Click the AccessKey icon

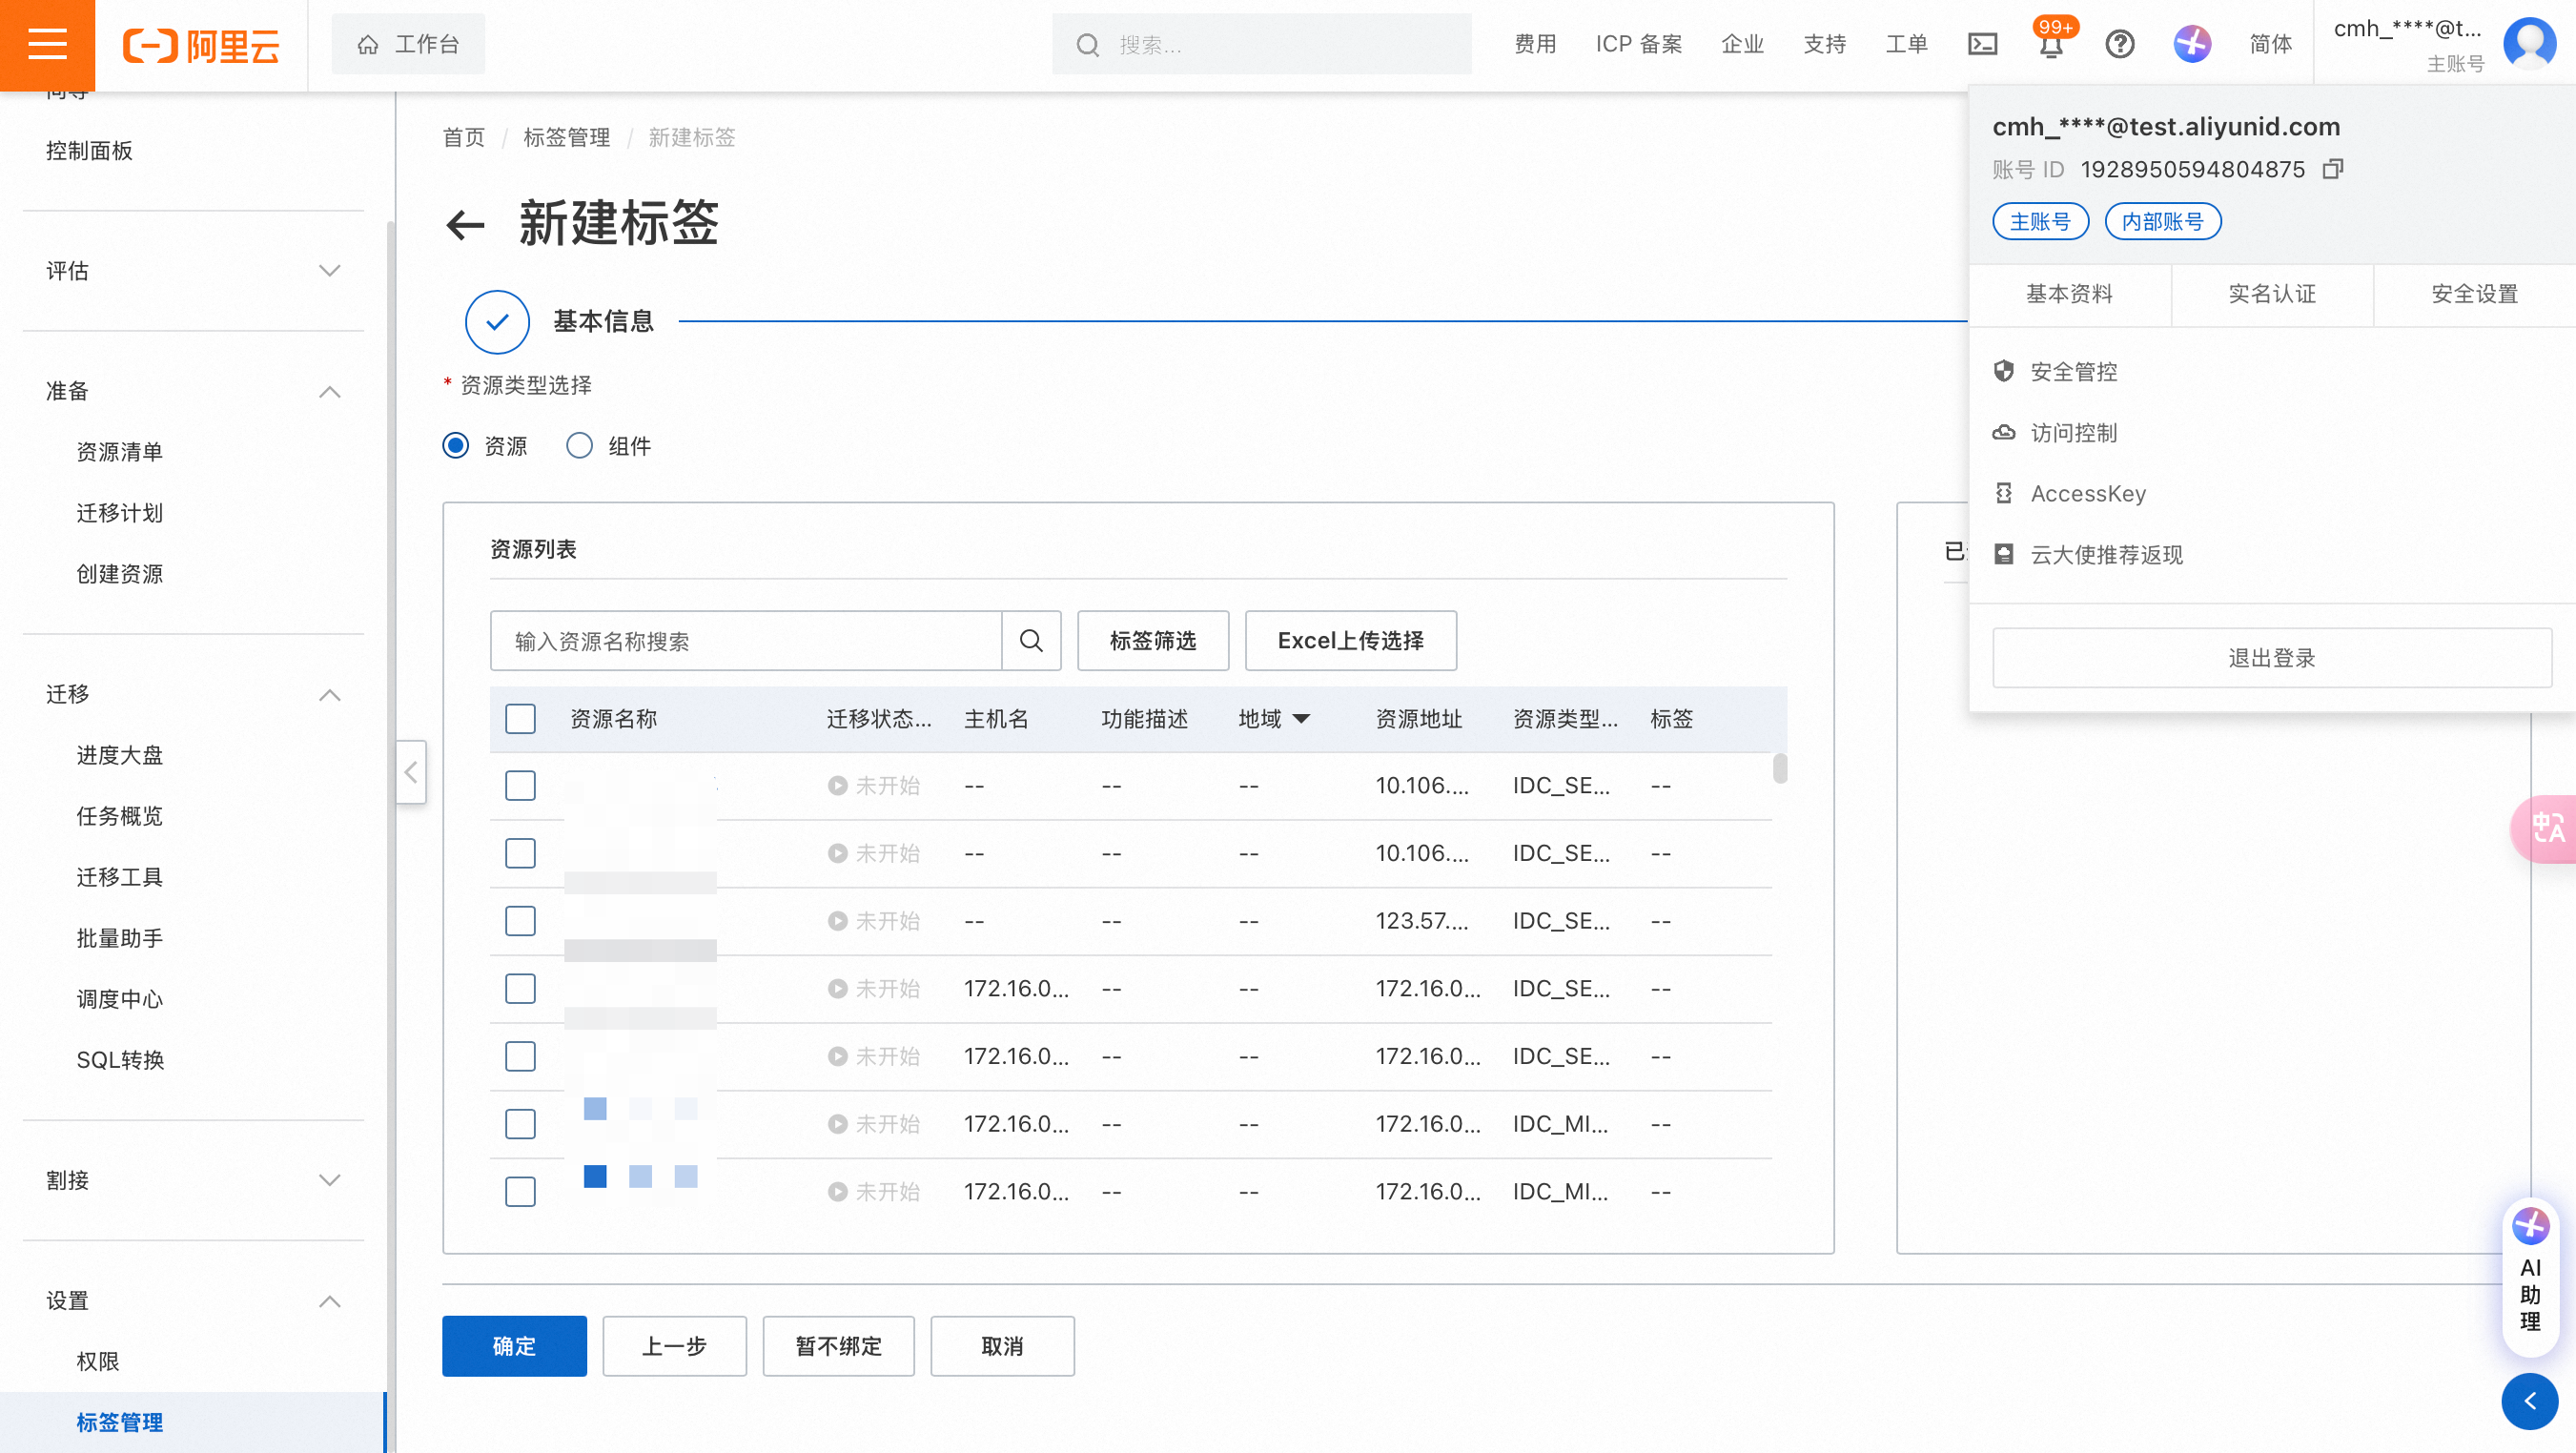(2003, 493)
